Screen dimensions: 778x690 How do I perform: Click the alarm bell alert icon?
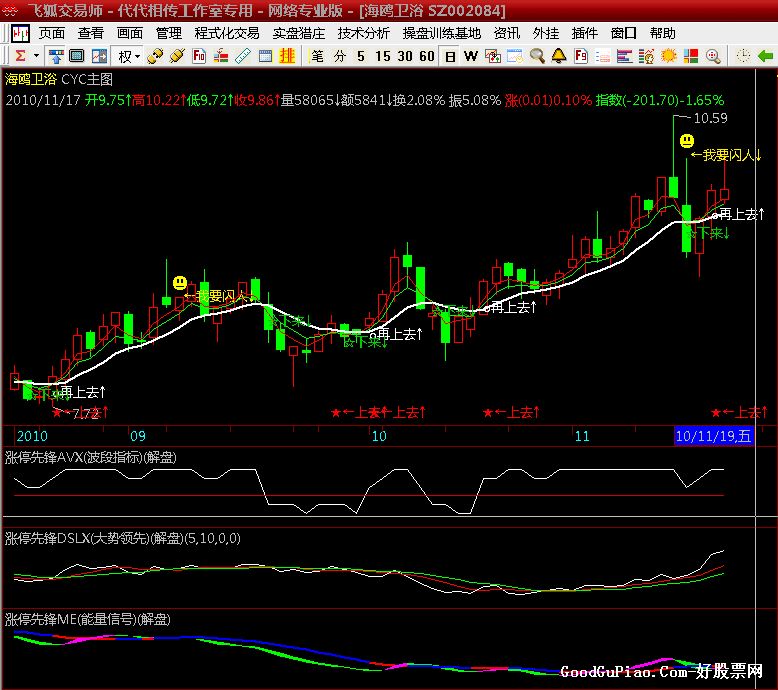(558, 56)
